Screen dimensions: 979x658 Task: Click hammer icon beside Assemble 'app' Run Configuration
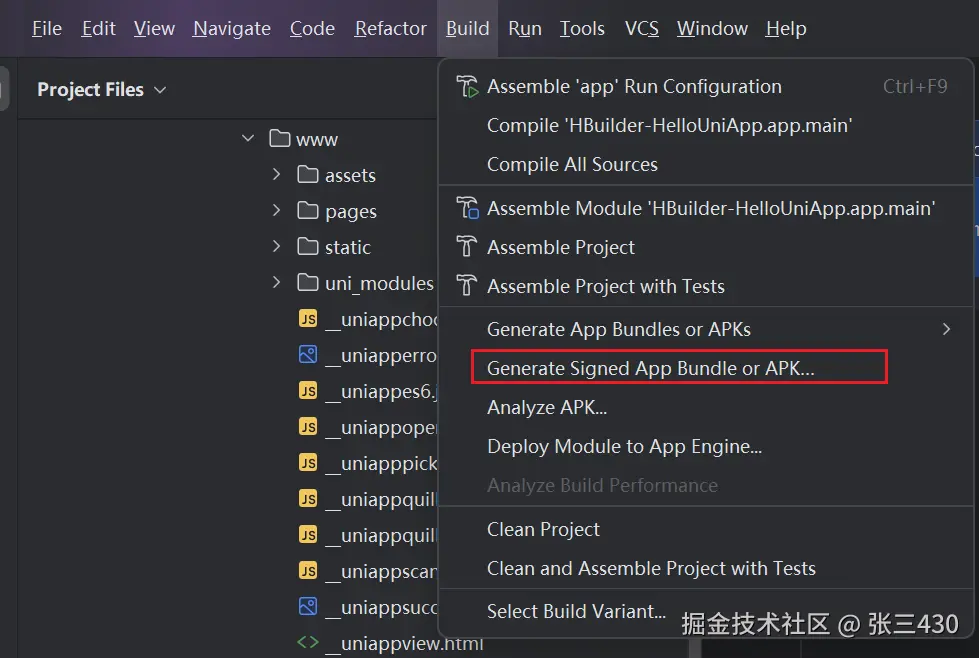467,86
